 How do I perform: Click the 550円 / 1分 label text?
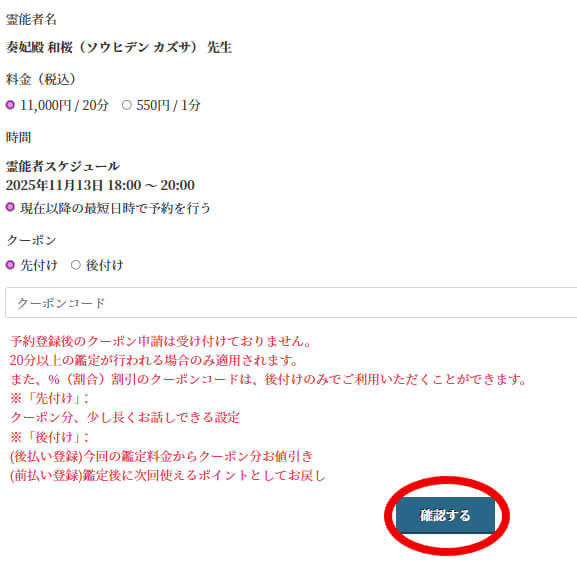pyautogui.click(x=168, y=106)
